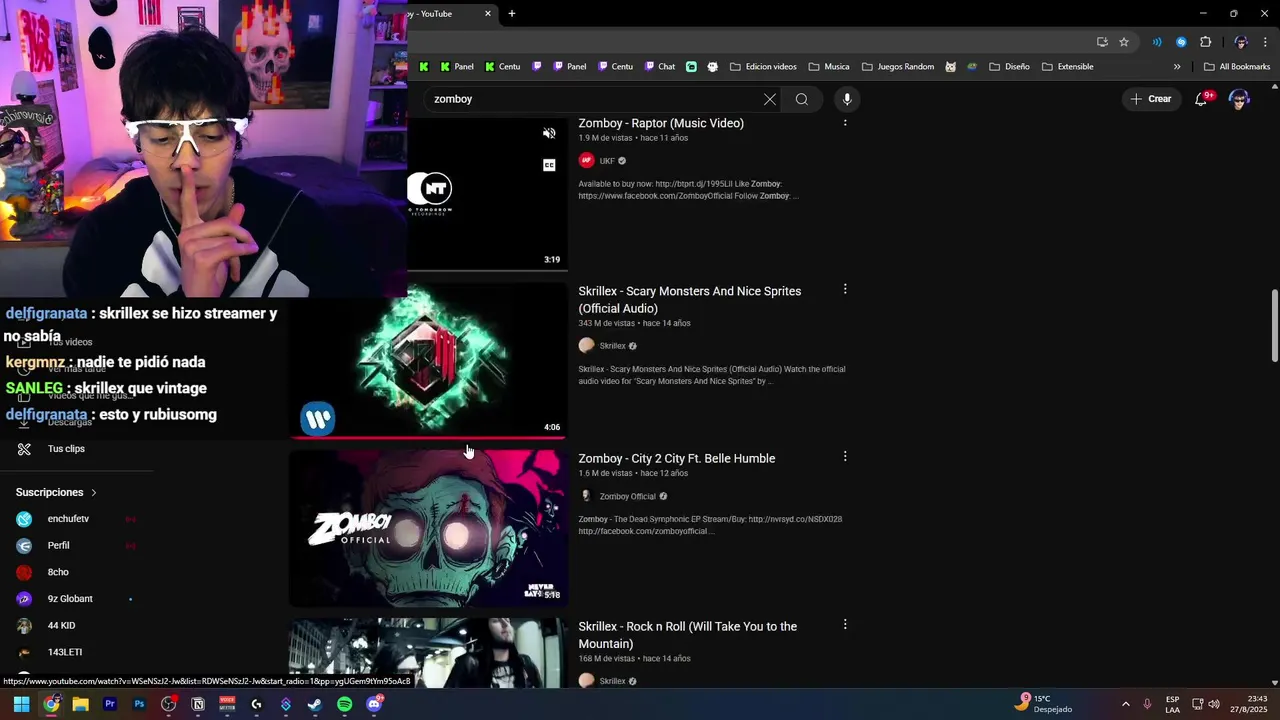Open the Diseño bookmark folder
This screenshot has width=1280, height=720.
pos(1010,67)
